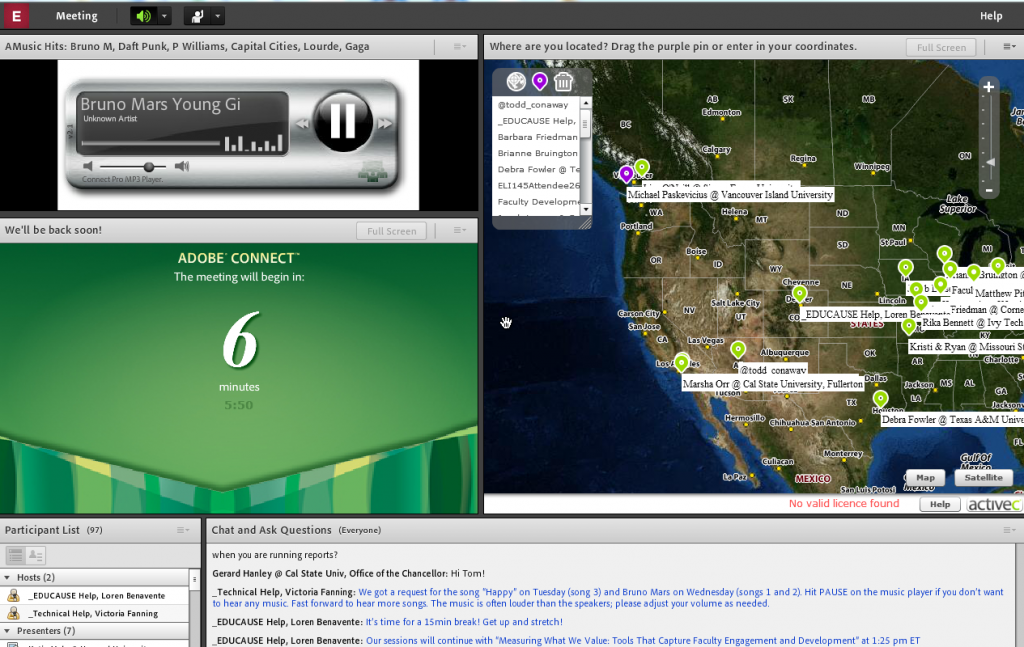Click the Chat and Ask Questions pod title
This screenshot has height=647, width=1024.
click(x=271, y=530)
